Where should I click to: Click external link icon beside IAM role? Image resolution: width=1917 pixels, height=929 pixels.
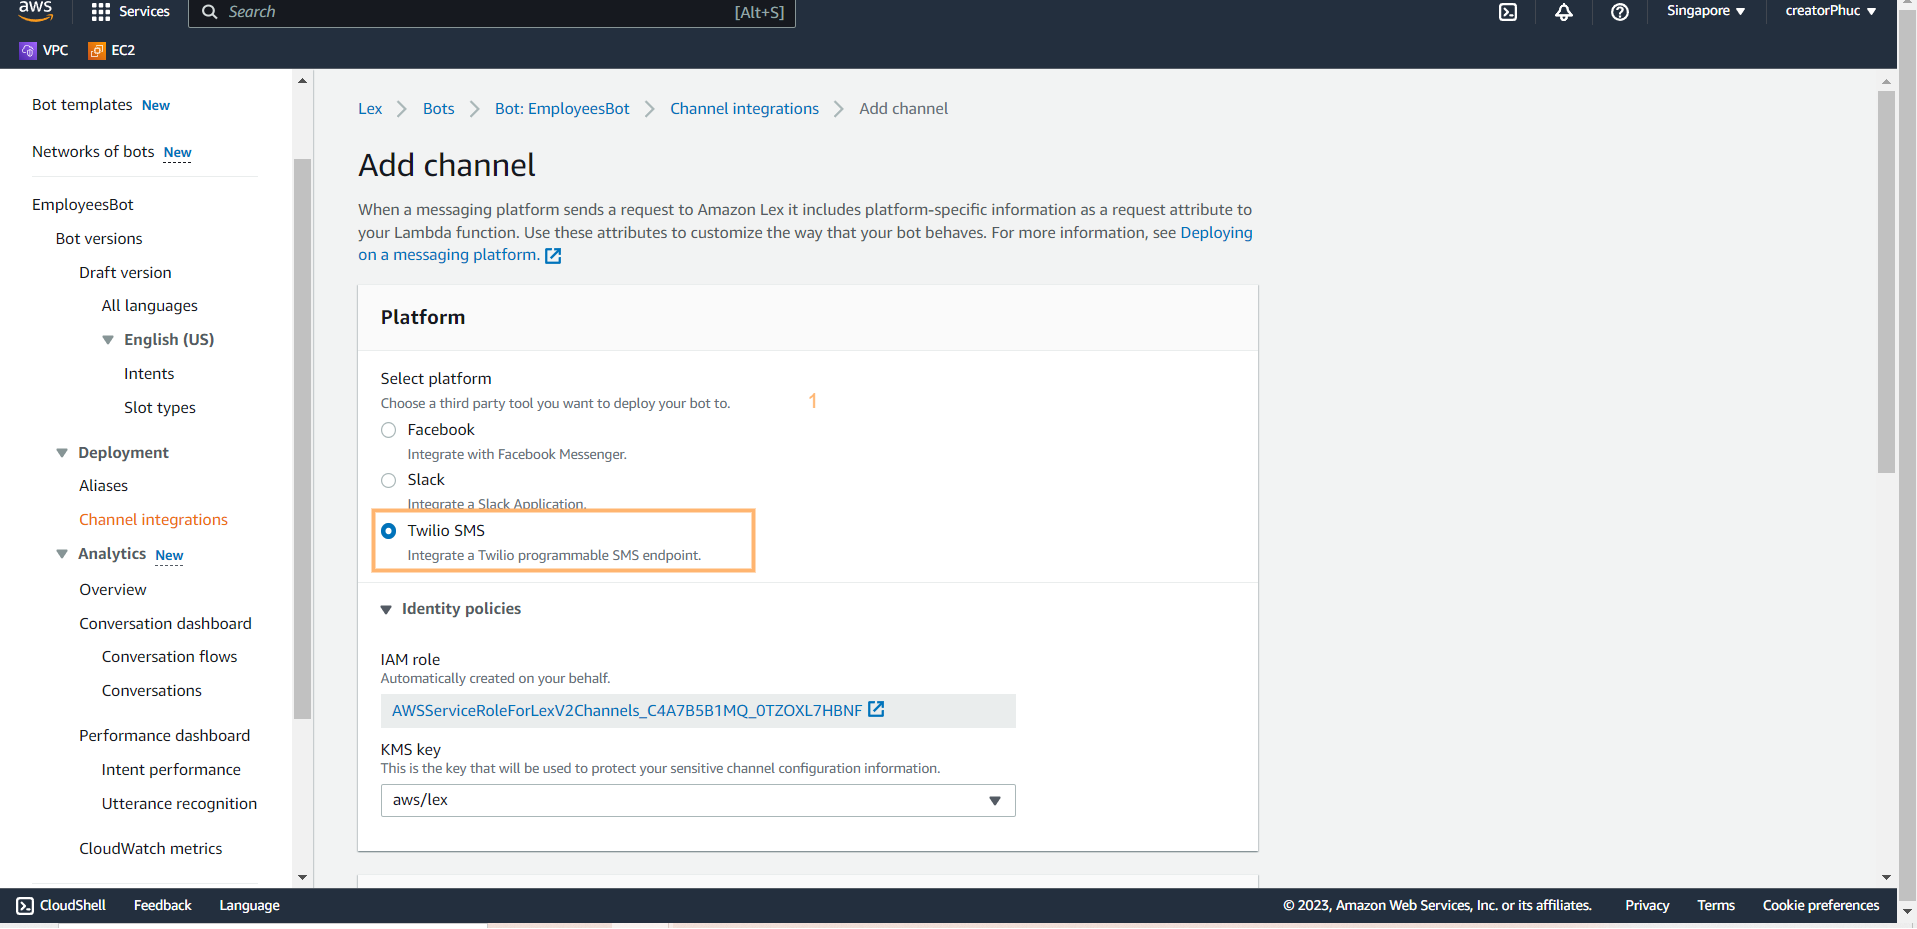pyautogui.click(x=876, y=709)
